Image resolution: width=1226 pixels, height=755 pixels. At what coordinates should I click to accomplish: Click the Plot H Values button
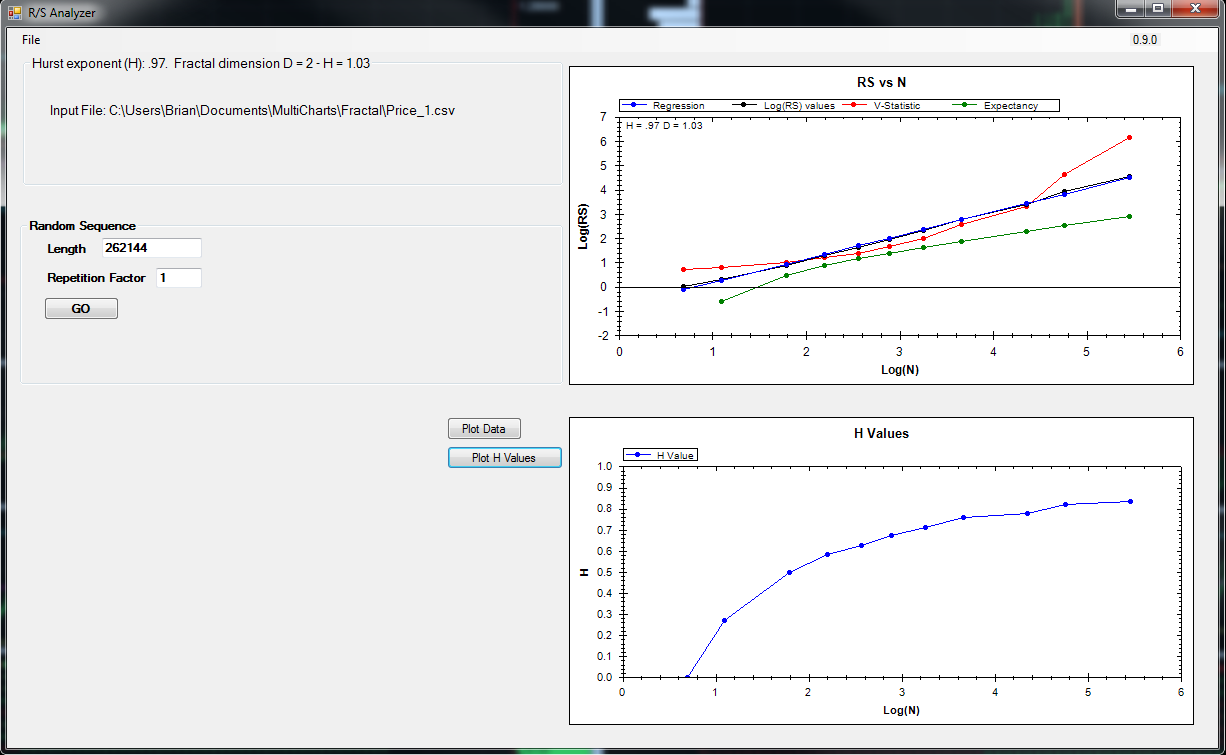[504, 458]
